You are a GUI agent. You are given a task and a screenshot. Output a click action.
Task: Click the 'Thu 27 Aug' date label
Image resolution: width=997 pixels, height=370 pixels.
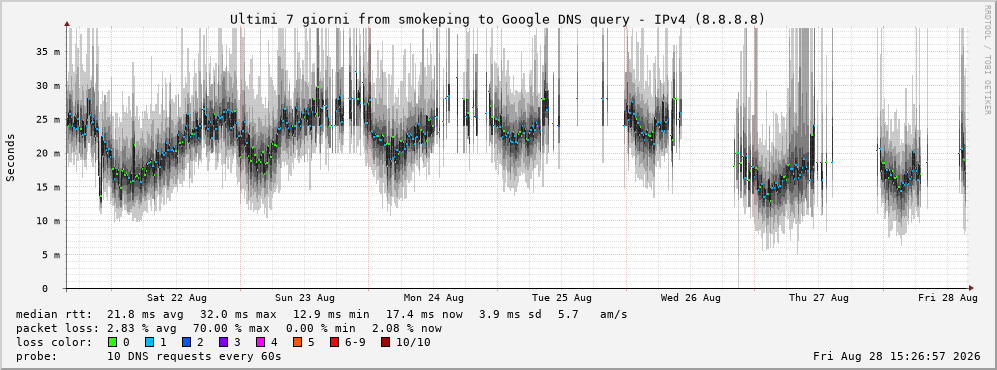pyautogui.click(x=819, y=298)
